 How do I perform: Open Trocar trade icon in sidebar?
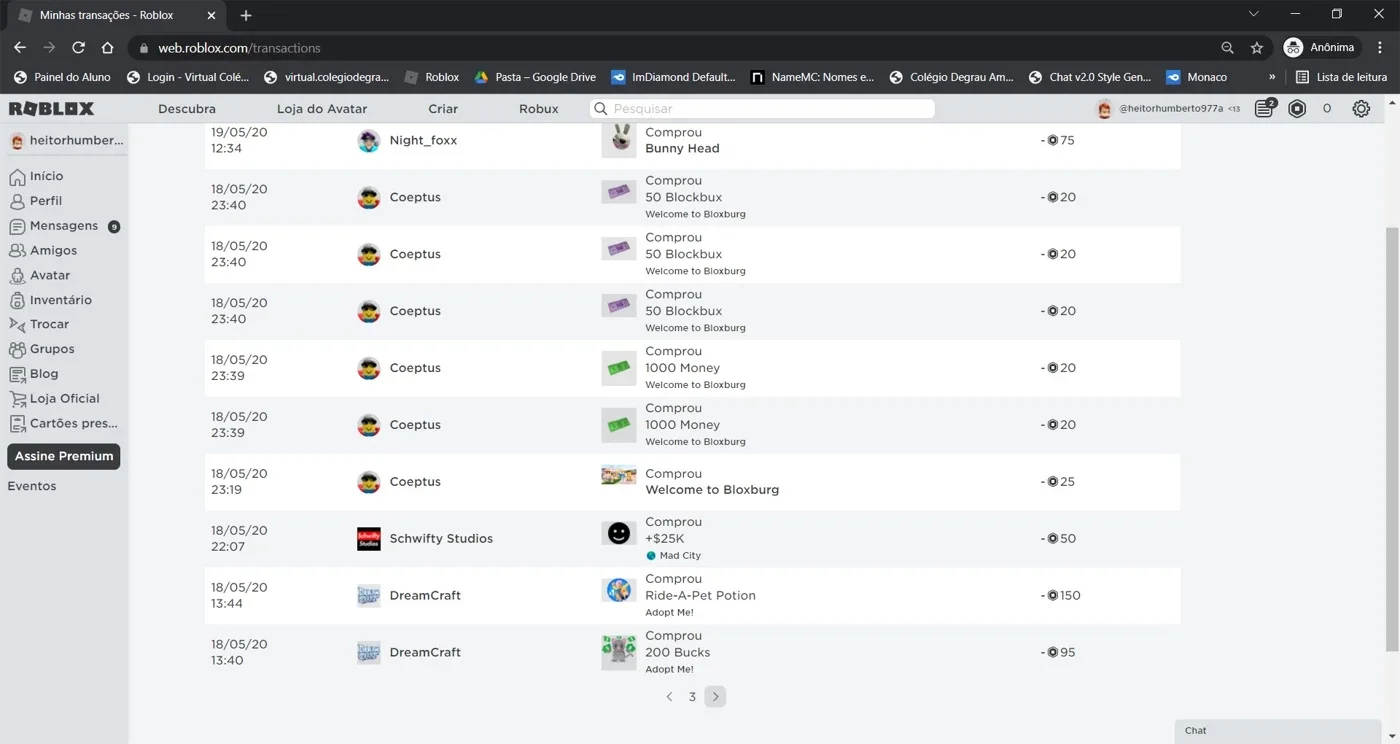point(17,324)
